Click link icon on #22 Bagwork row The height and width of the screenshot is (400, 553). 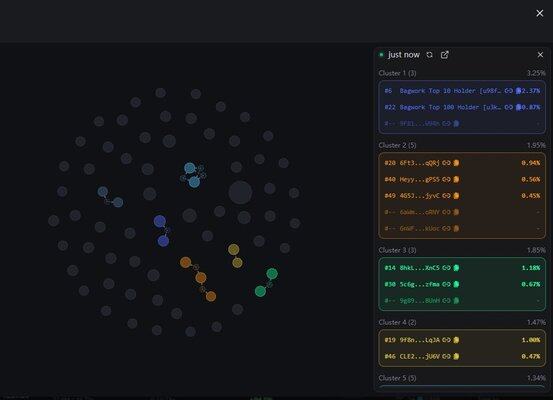pos(509,107)
